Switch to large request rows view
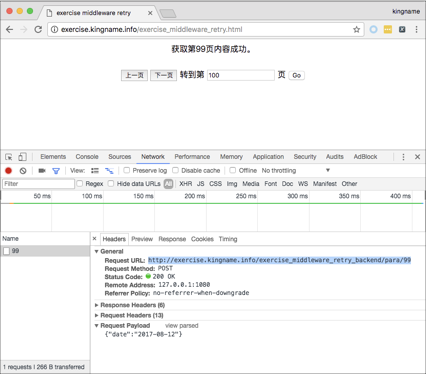The width and height of the screenshot is (426, 374). (95, 171)
